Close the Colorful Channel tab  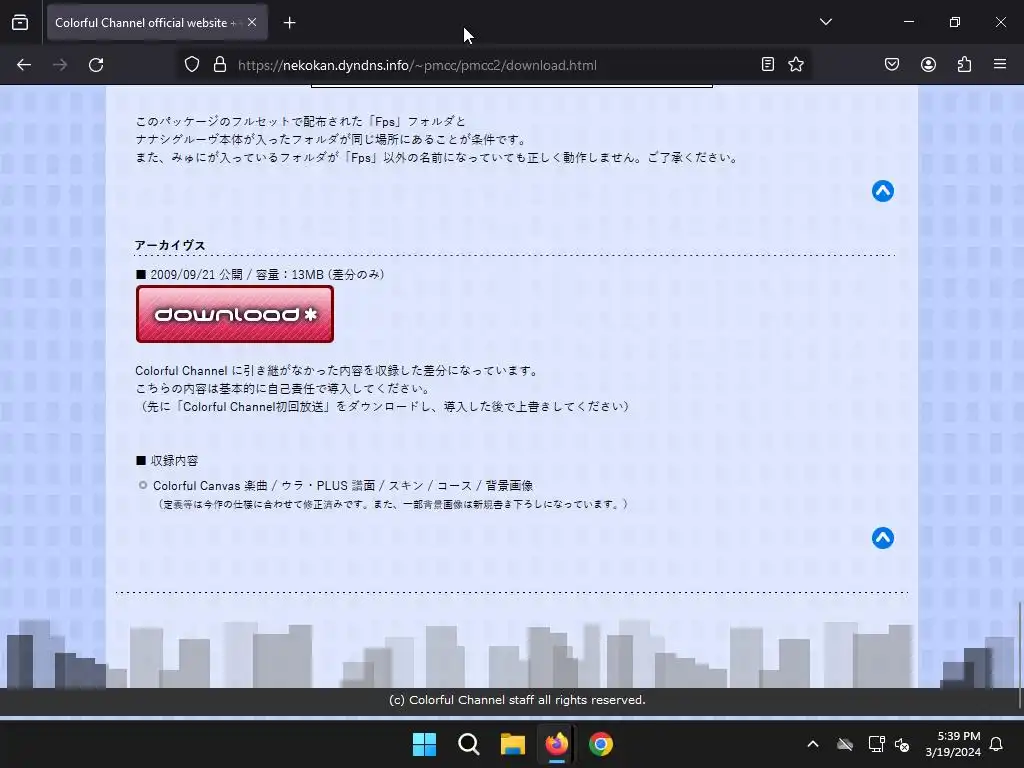click(252, 22)
